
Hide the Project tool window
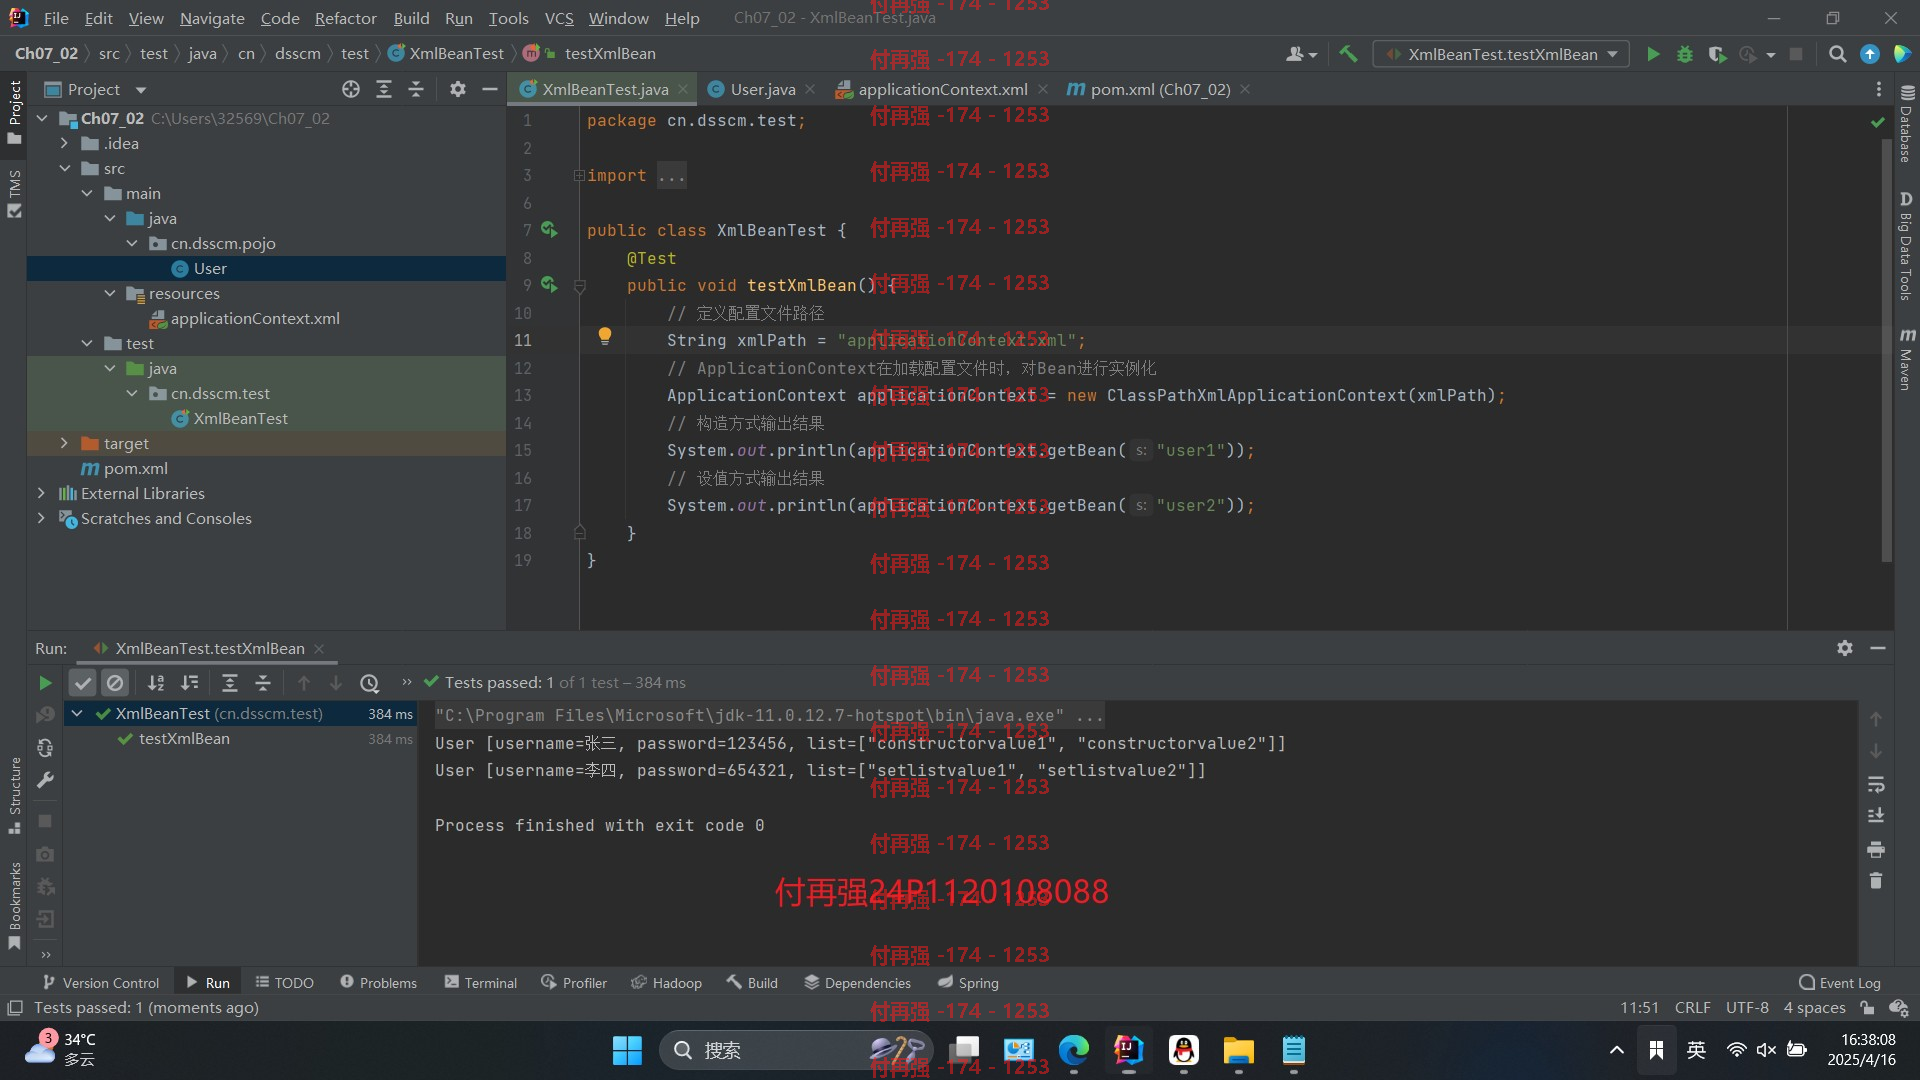pyautogui.click(x=490, y=89)
